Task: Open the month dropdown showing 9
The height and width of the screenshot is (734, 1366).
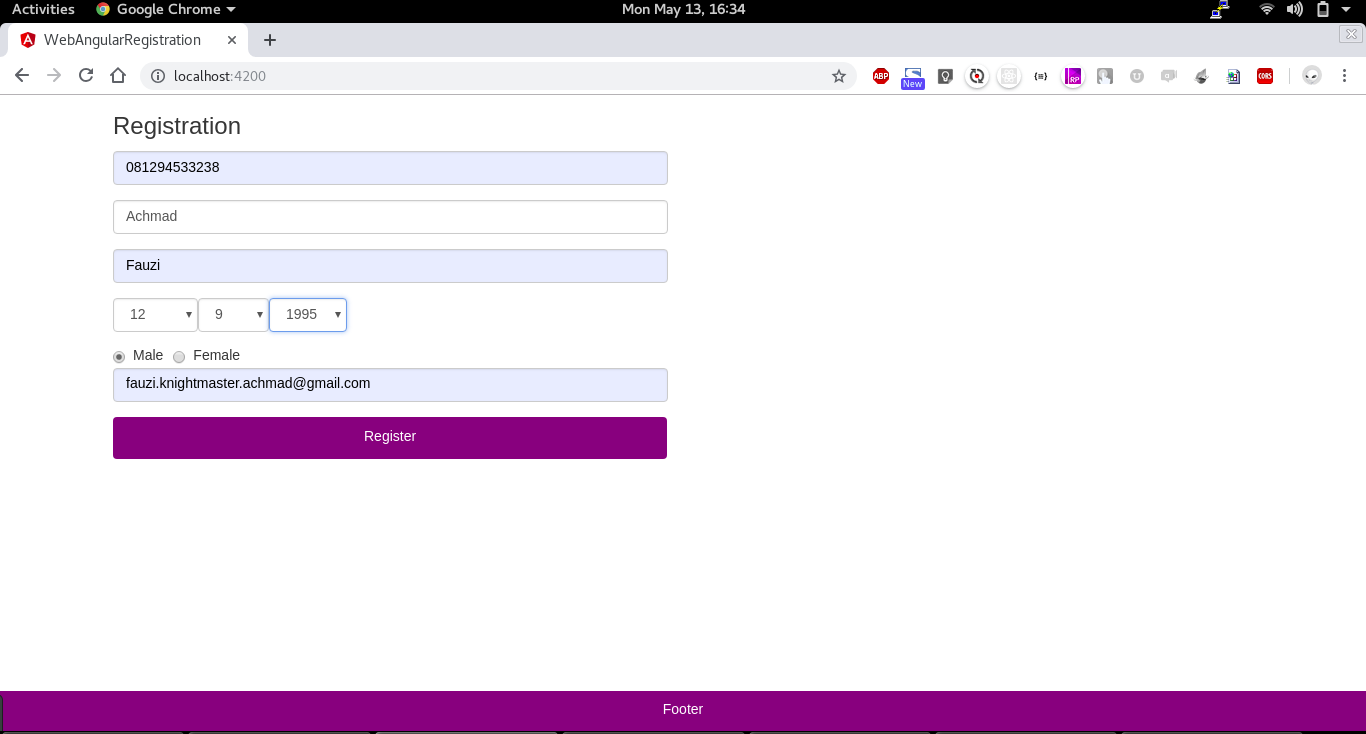Action: [x=233, y=315]
